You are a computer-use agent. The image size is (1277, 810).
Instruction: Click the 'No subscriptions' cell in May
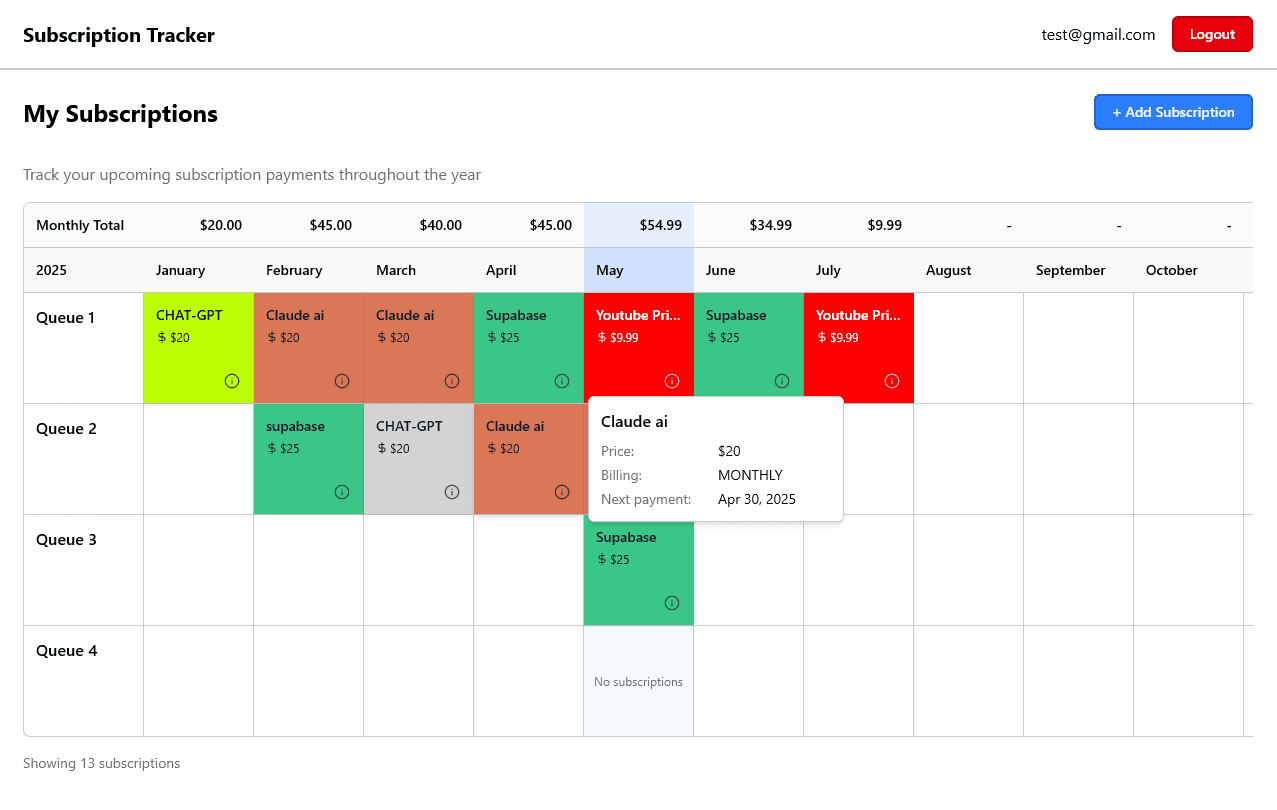pyautogui.click(x=639, y=682)
